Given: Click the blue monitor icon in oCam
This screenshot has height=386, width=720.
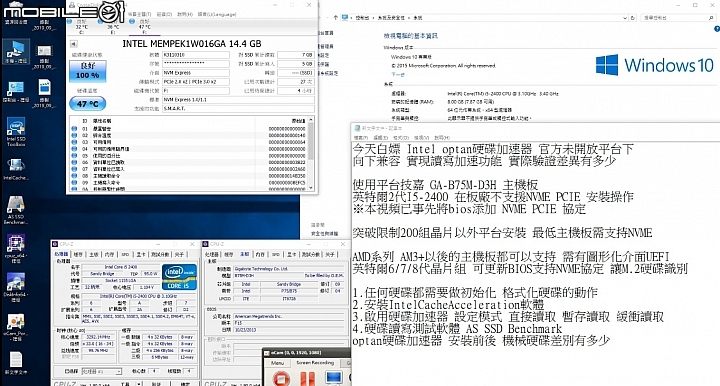Looking at the screenshot, I should point(333,377).
